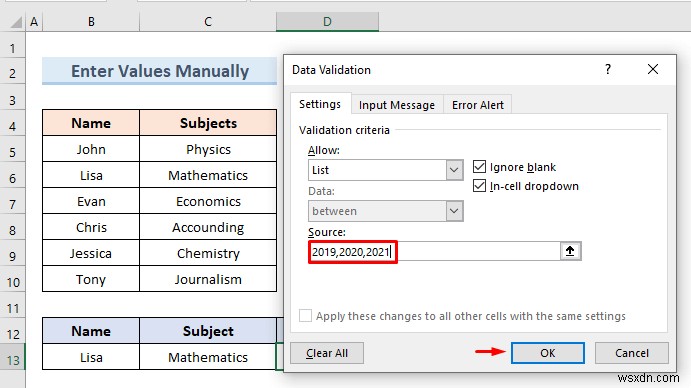This screenshot has width=691, height=388.
Task: Select Lisa cell in row 6
Action: pyautogui.click(x=91, y=175)
